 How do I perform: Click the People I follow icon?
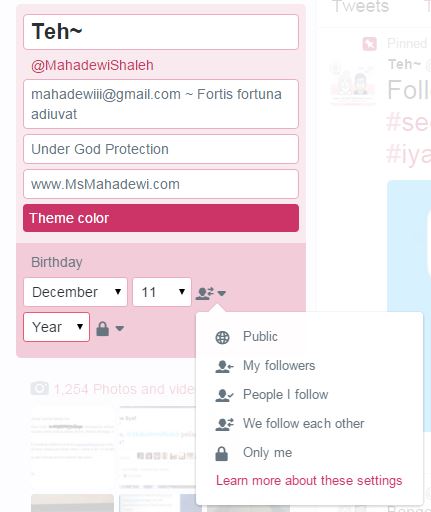click(x=224, y=395)
